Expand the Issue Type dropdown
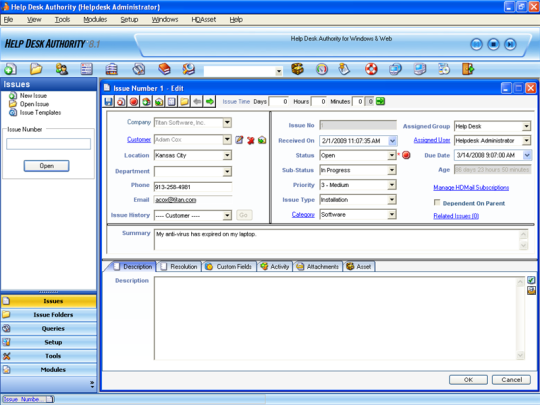Image resolution: width=540 pixels, height=405 pixels. click(x=392, y=200)
